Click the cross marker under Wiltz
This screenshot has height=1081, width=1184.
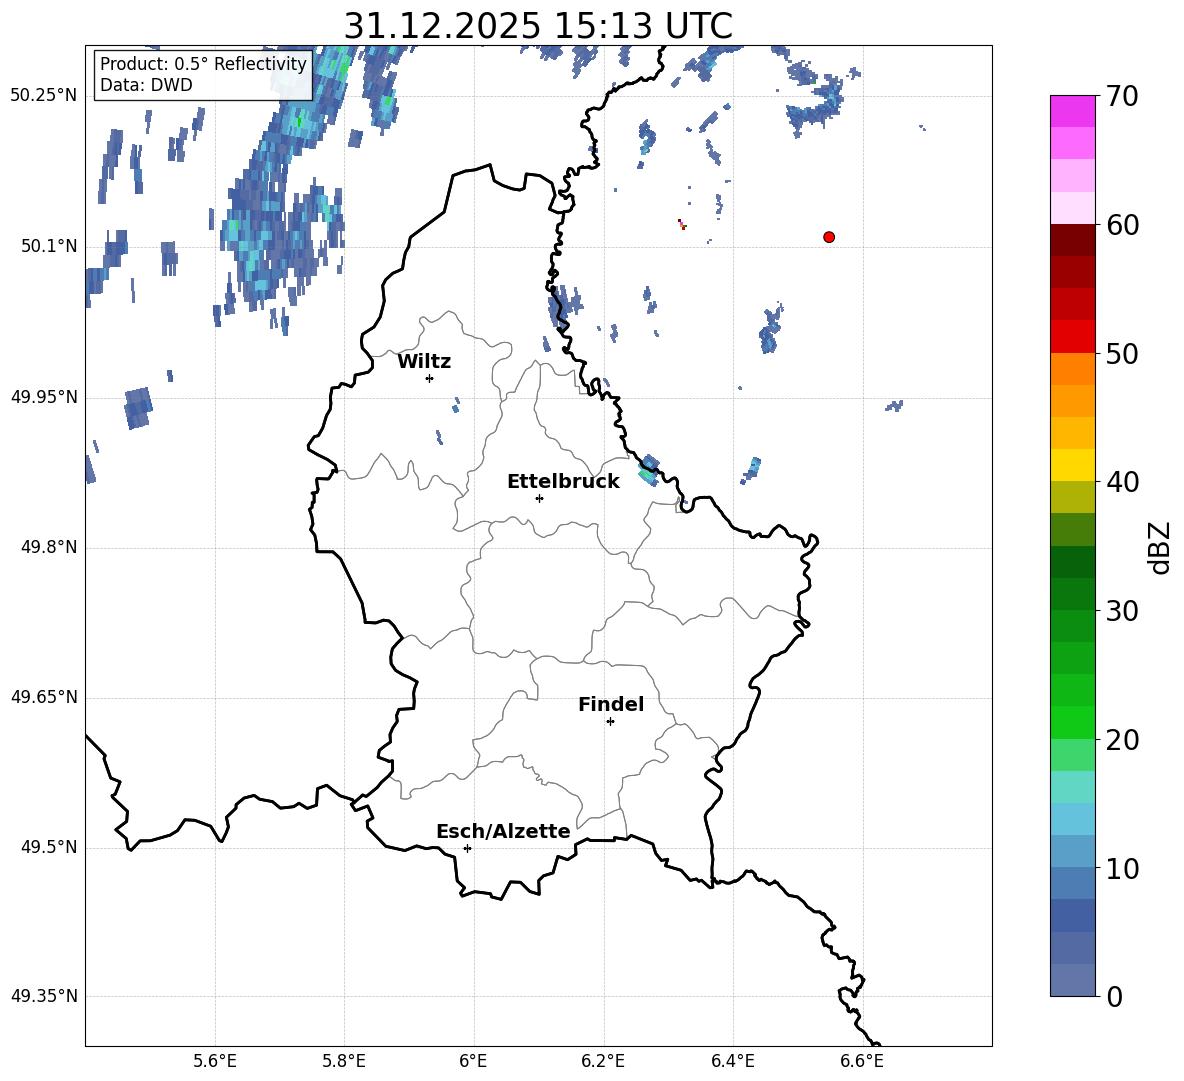430,378
